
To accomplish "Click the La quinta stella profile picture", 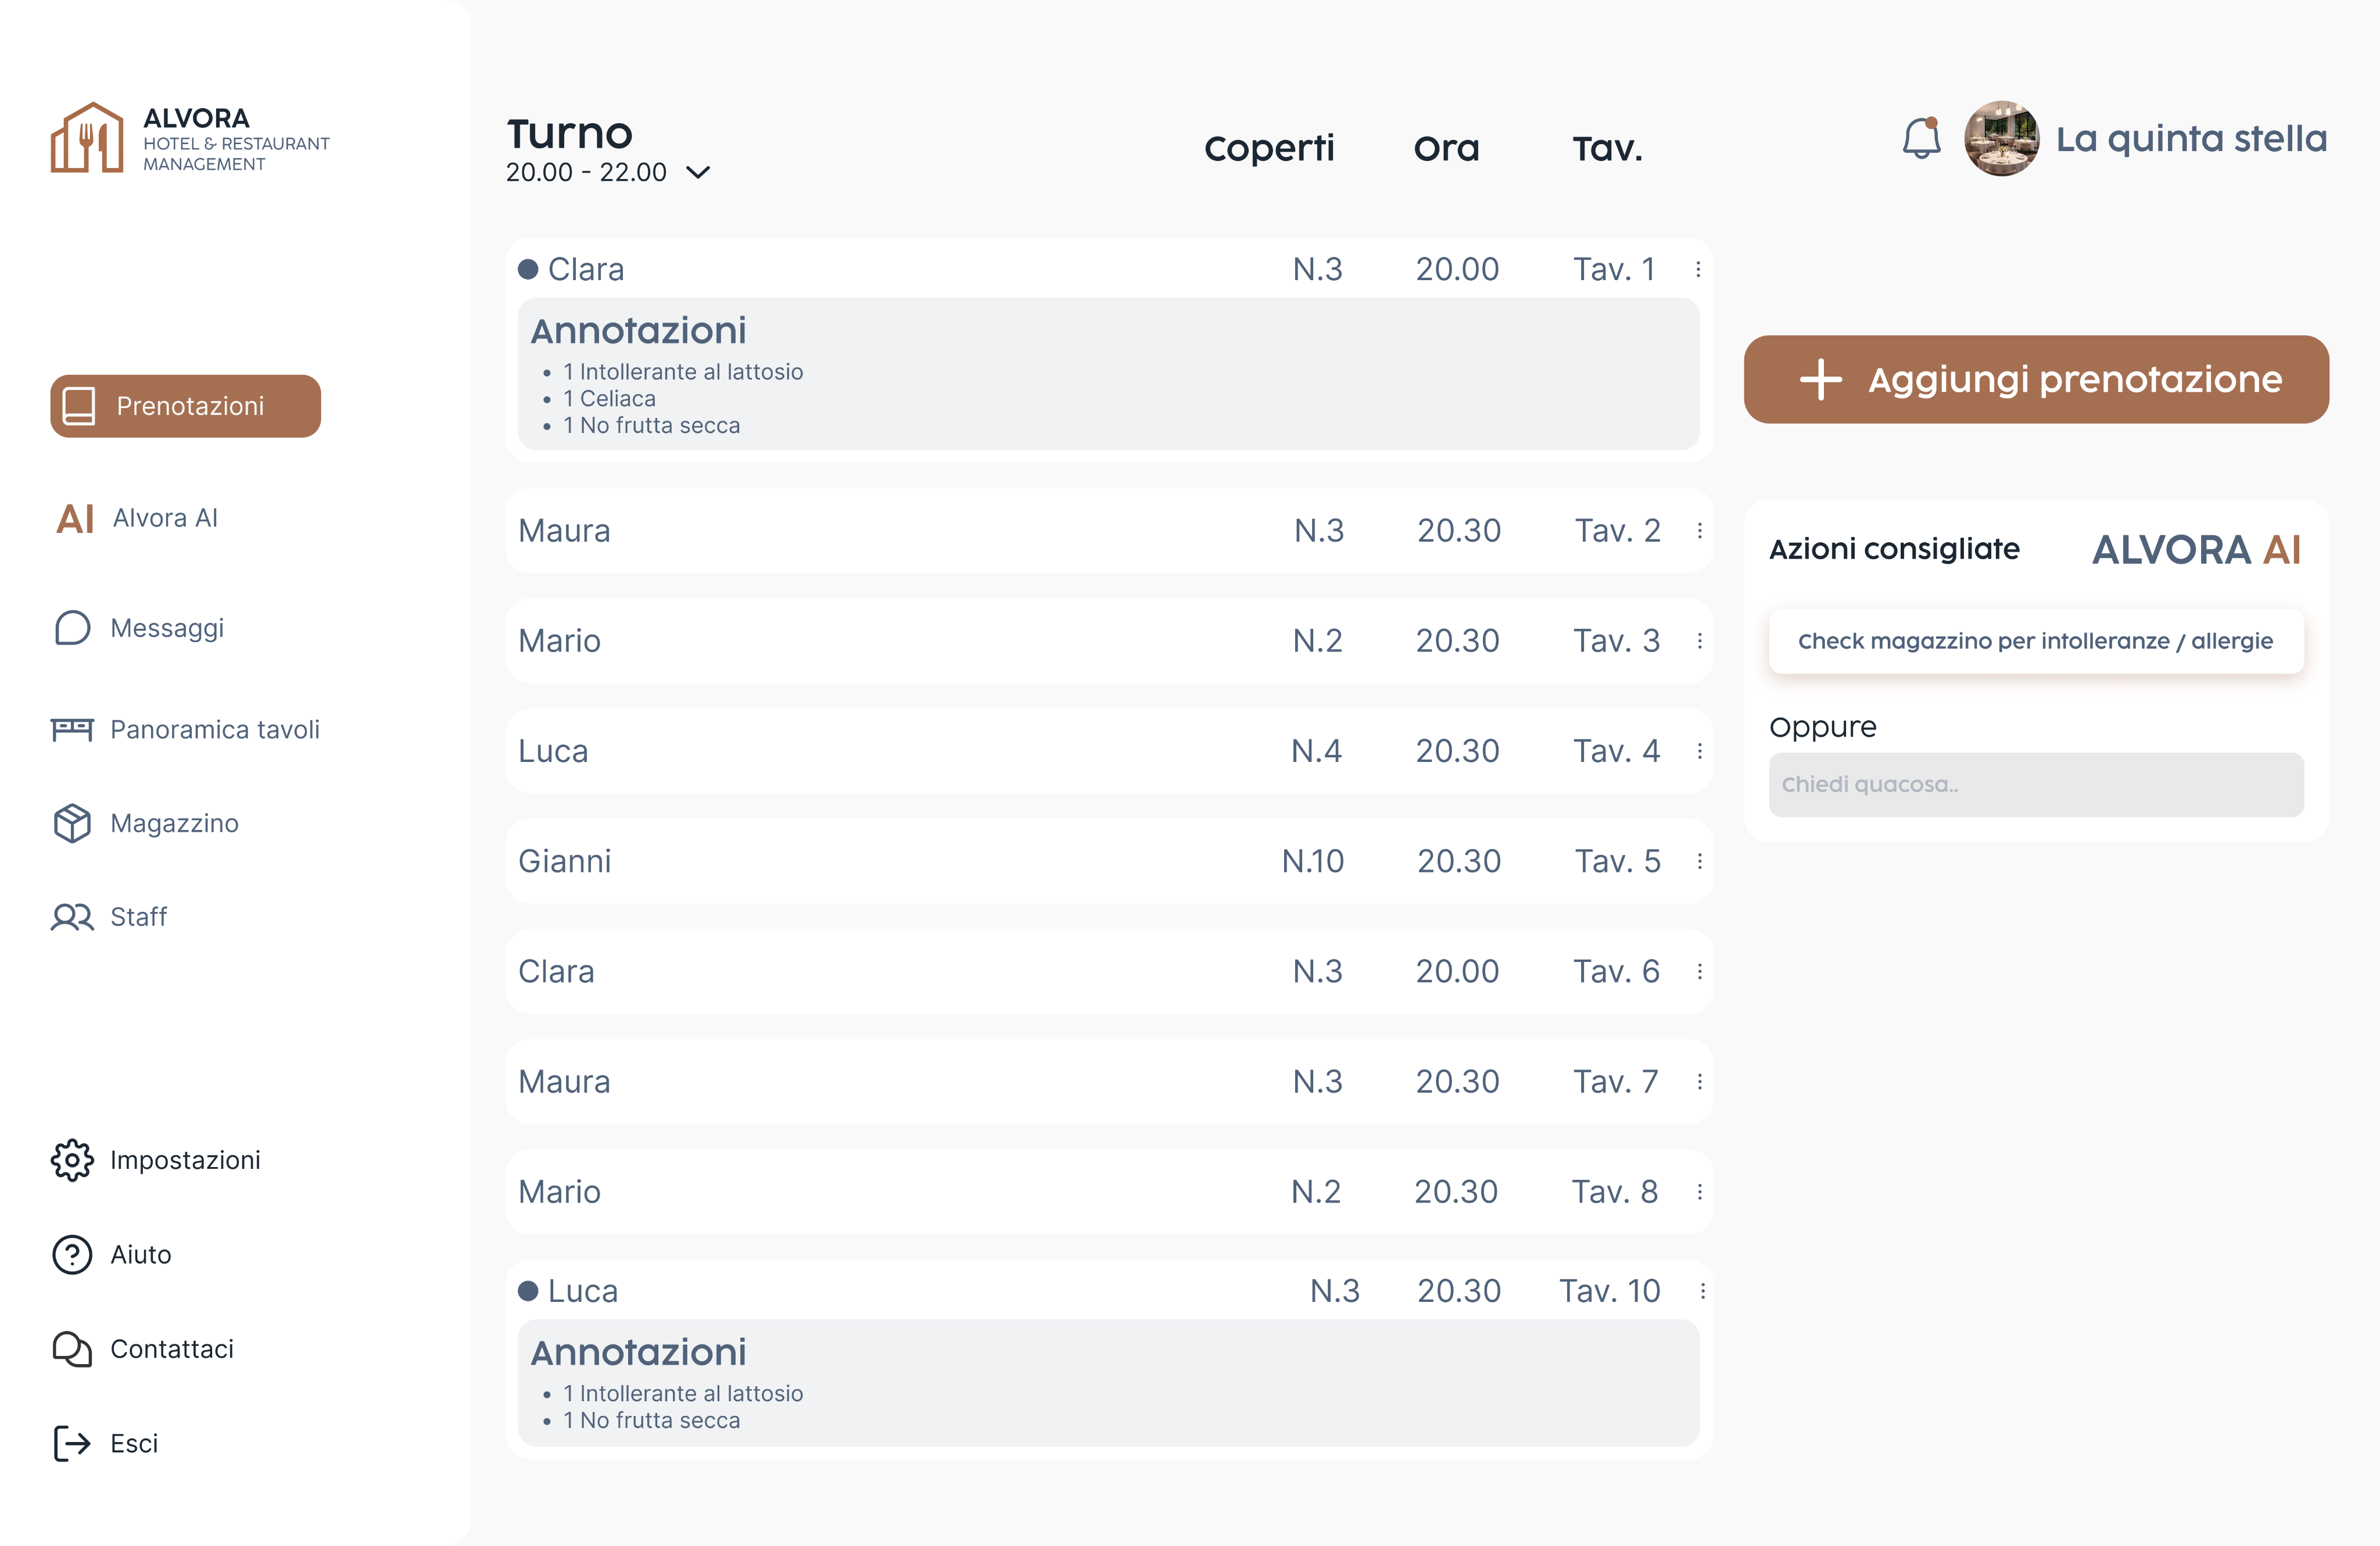I will tap(2001, 138).
